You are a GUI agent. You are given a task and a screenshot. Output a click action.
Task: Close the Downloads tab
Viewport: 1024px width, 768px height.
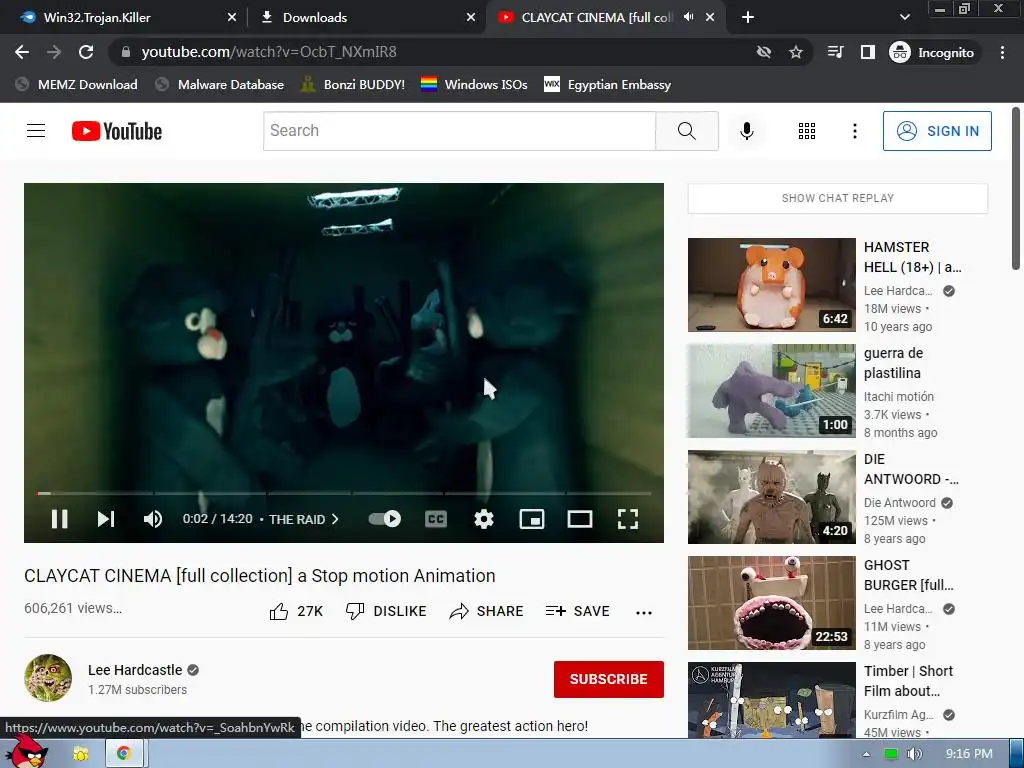[471, 18]
